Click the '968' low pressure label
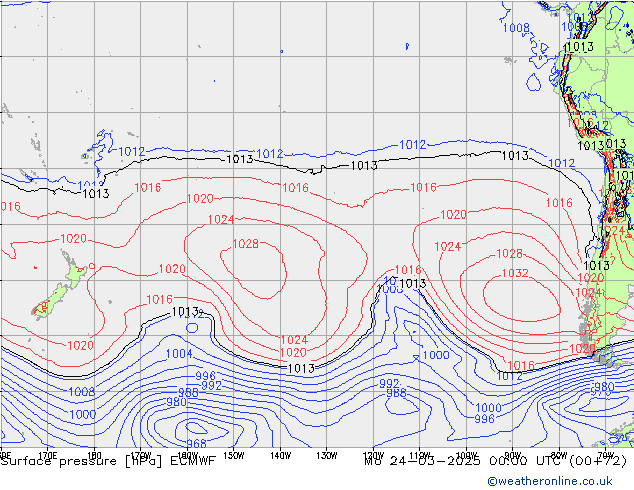This screenshot has height=490, width=634. click(x=197, y=444)
